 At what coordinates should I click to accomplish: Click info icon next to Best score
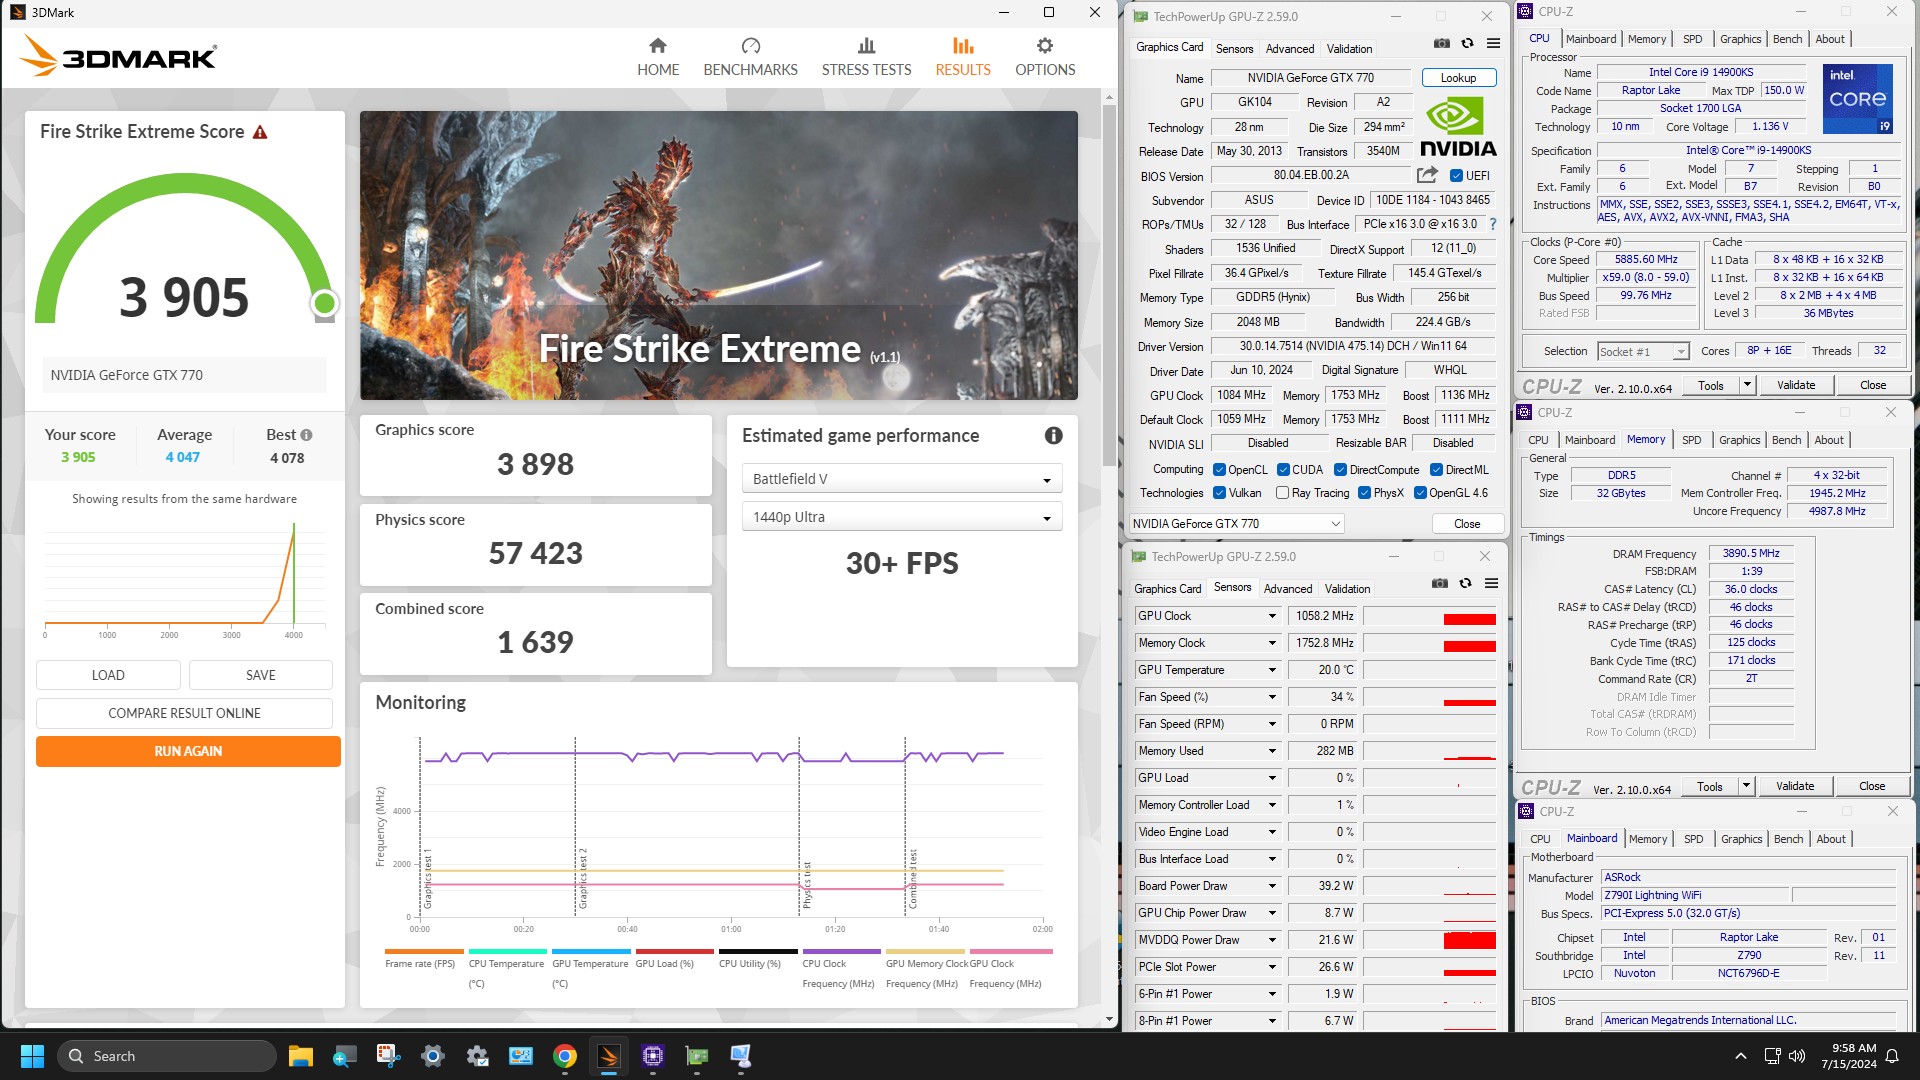[x=306, y=435]
